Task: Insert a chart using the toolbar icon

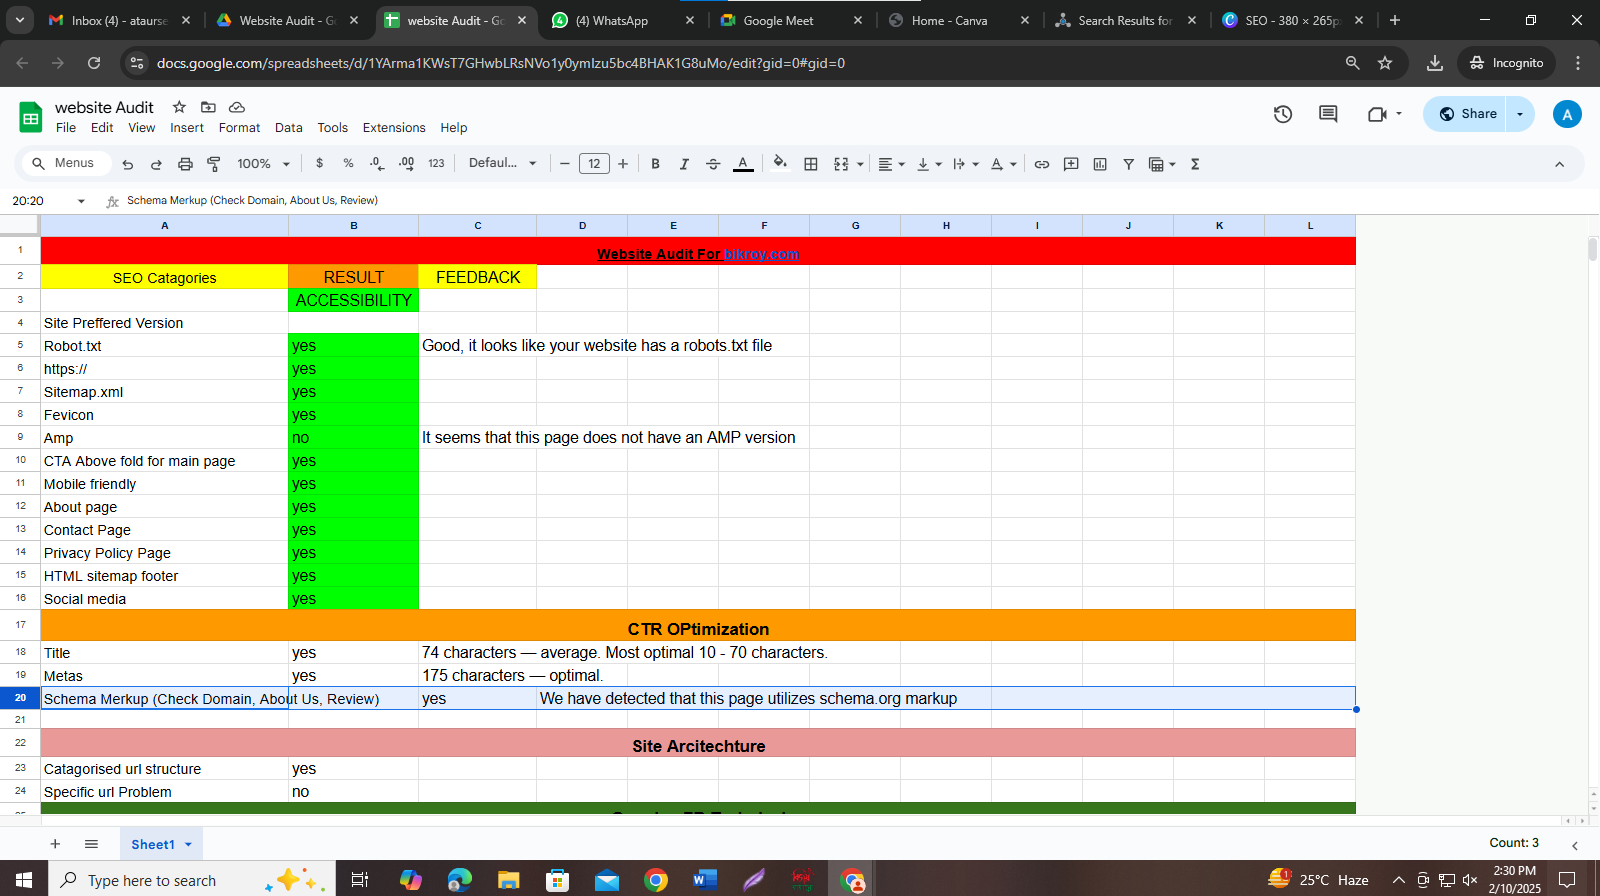Action: (x=1100, y=164)
